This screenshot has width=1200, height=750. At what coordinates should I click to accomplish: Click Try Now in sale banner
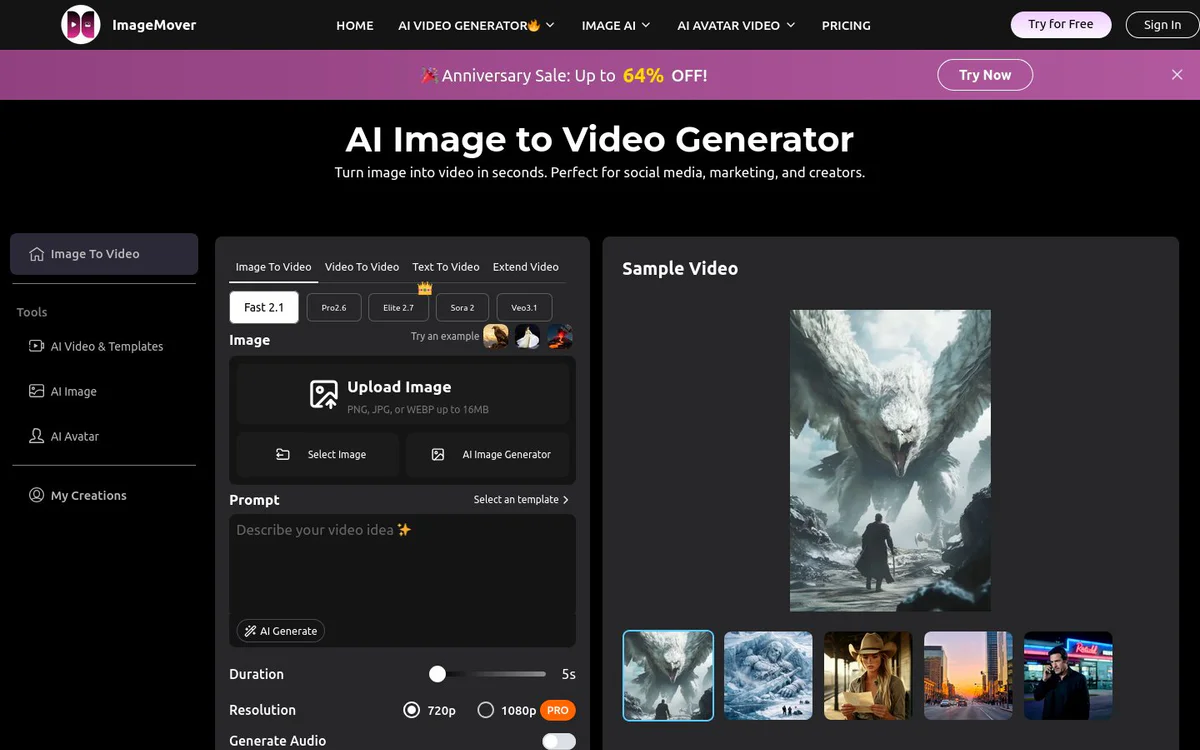point(985,75)
